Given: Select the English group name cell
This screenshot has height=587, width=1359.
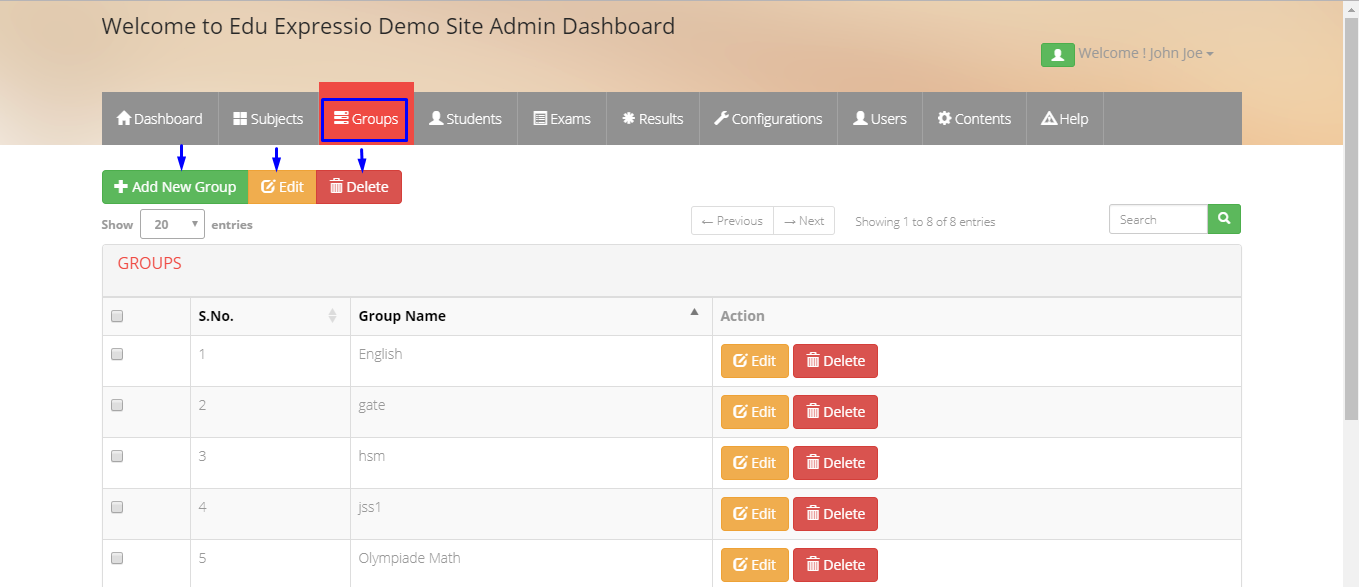Looking at the screenshot, I should pyautogui.click(x=531, y=361).
